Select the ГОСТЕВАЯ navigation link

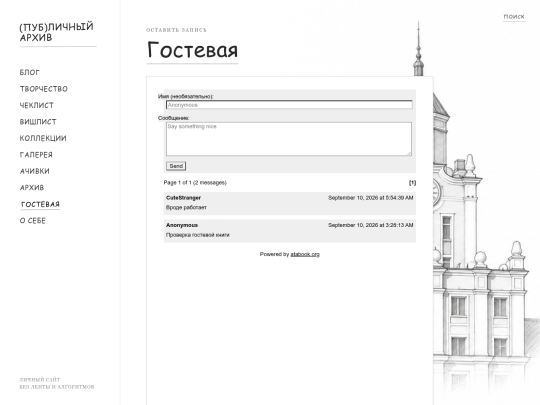point(40,204)
